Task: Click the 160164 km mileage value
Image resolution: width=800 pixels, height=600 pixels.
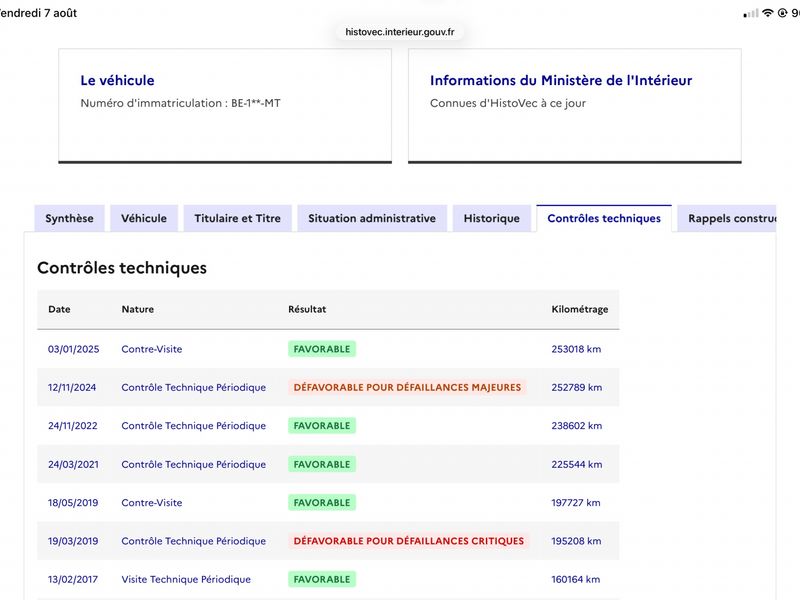Action: point(576,579)
